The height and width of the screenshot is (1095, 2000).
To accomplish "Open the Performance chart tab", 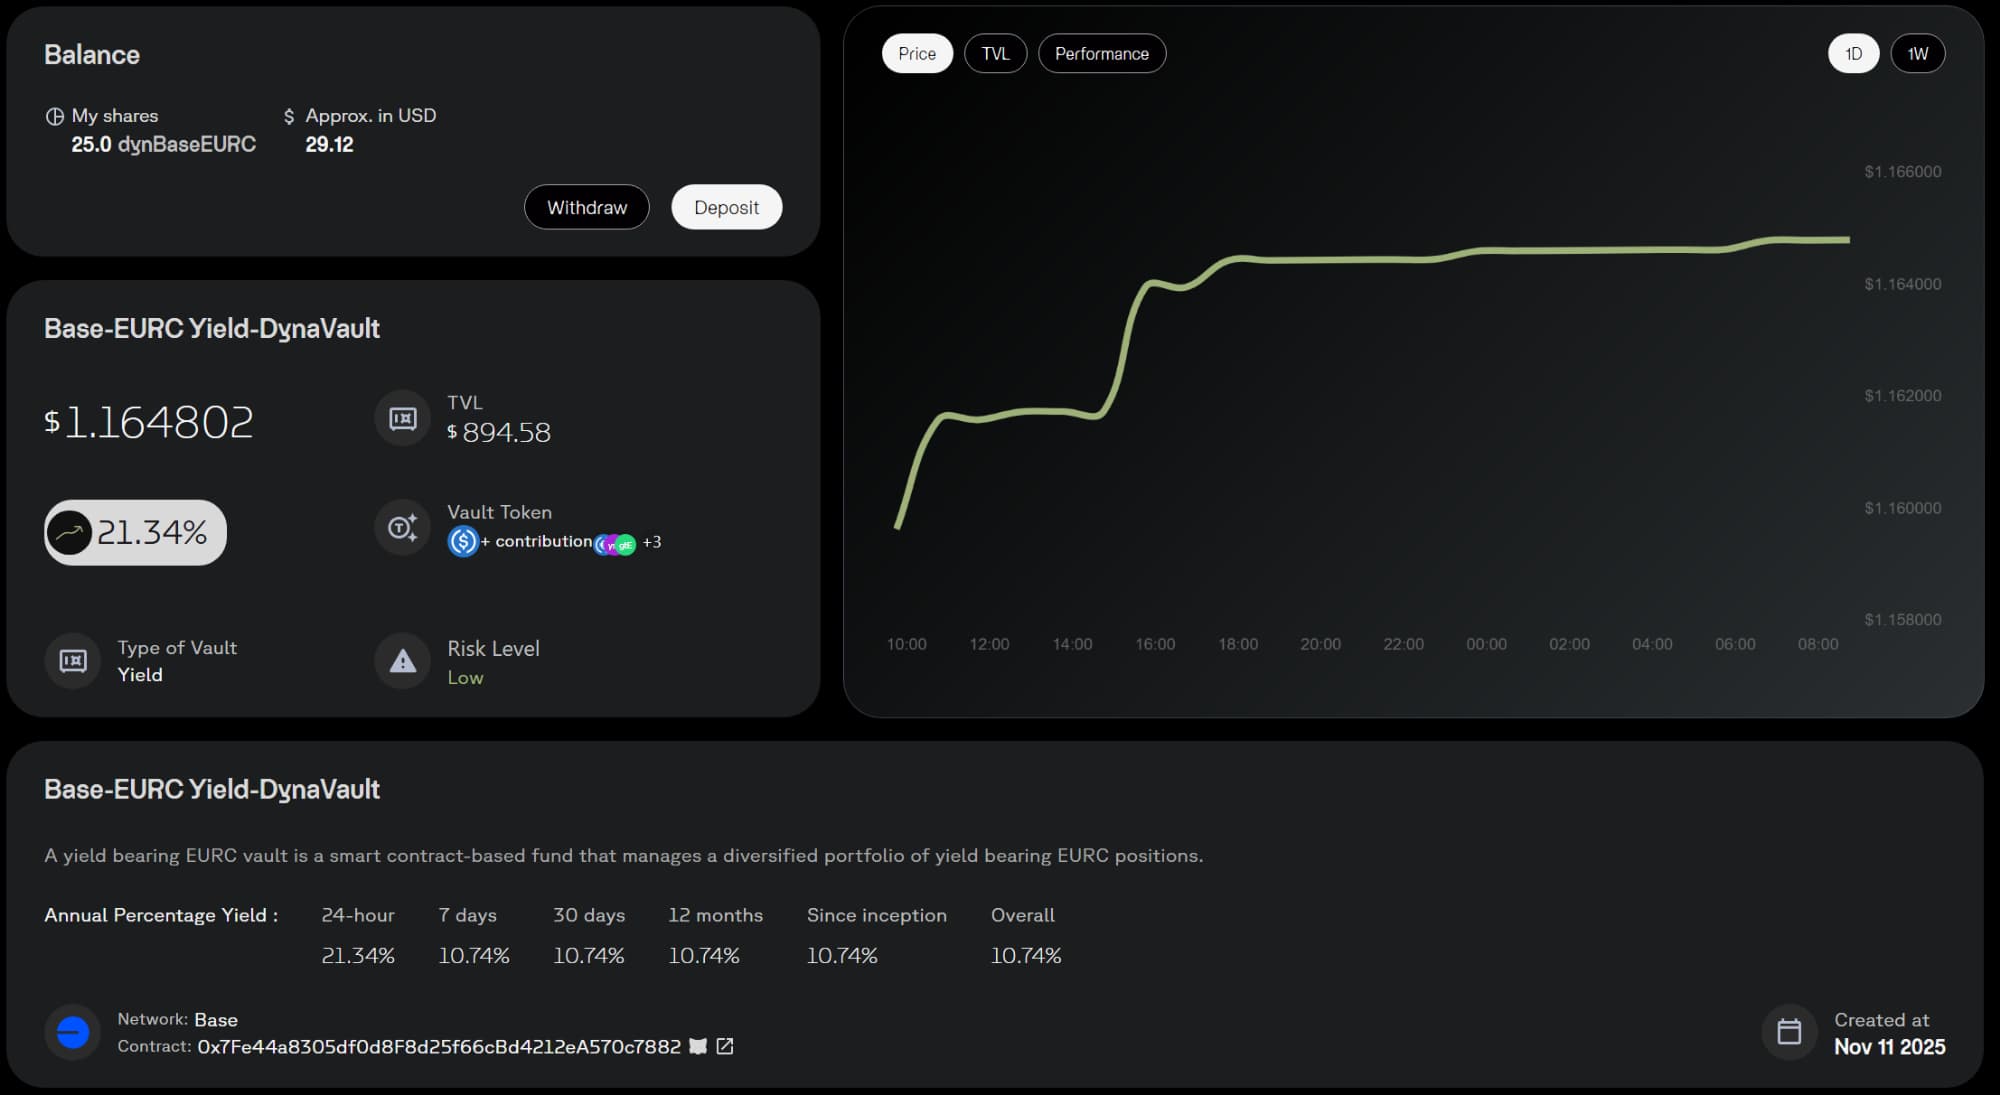I will point(1101,54).
